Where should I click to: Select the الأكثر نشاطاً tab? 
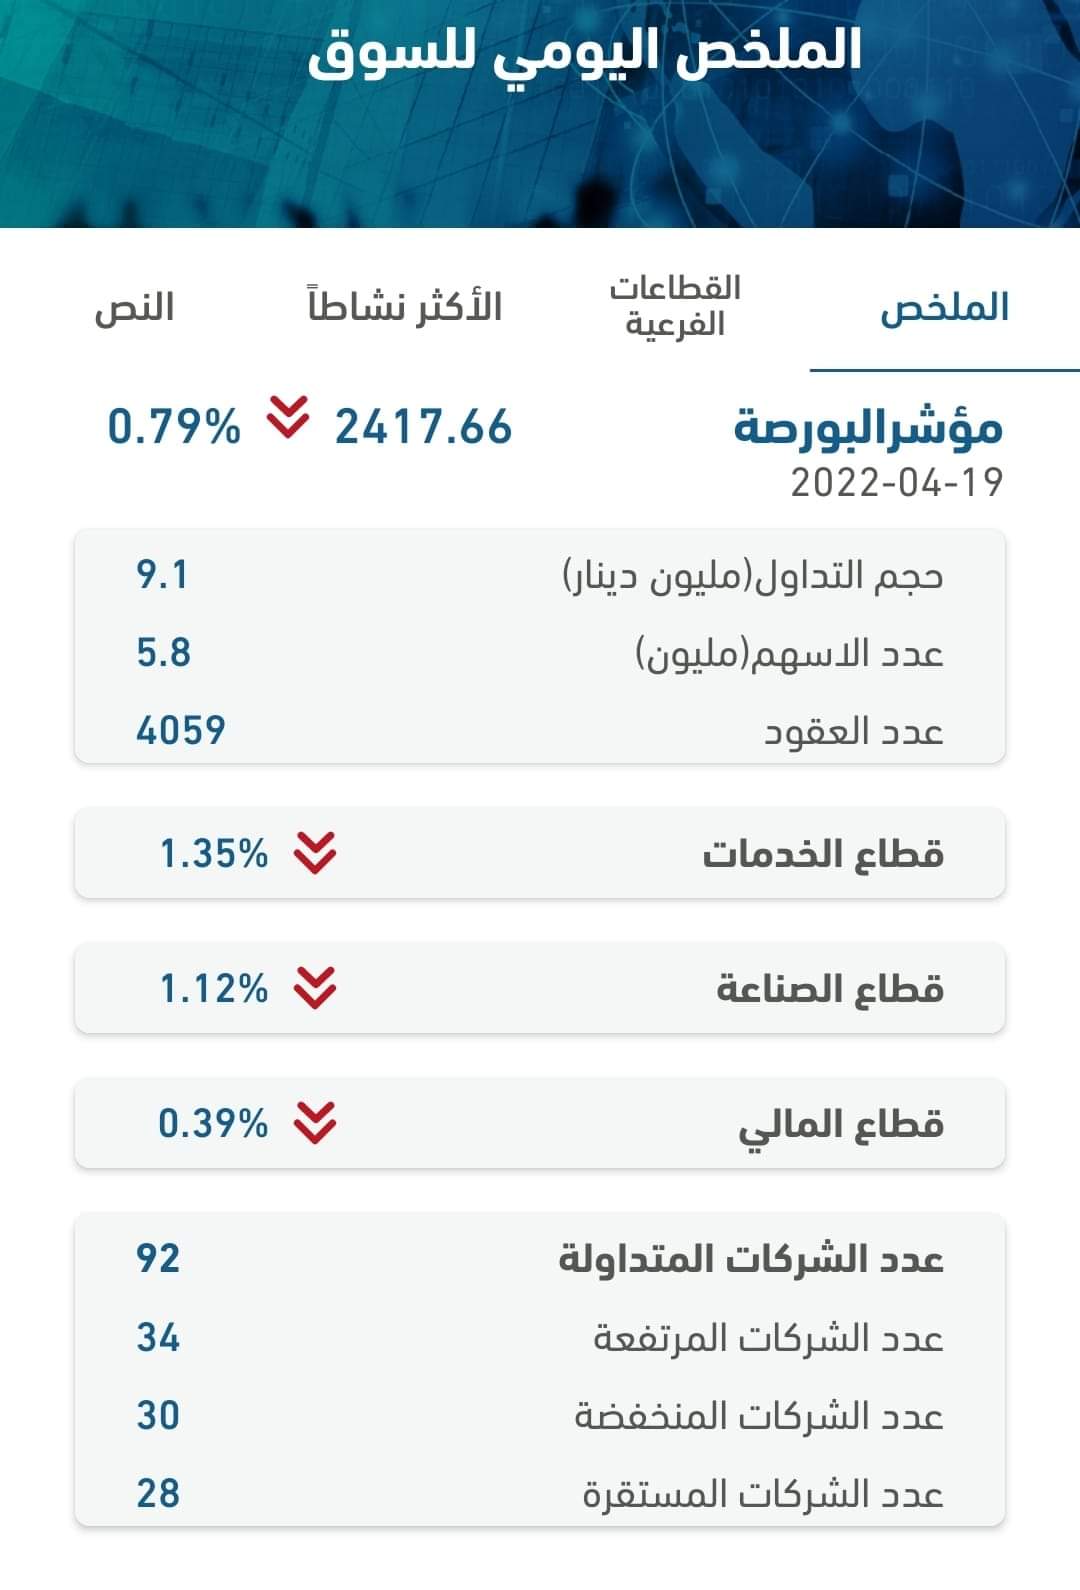(x=405, y=307)
